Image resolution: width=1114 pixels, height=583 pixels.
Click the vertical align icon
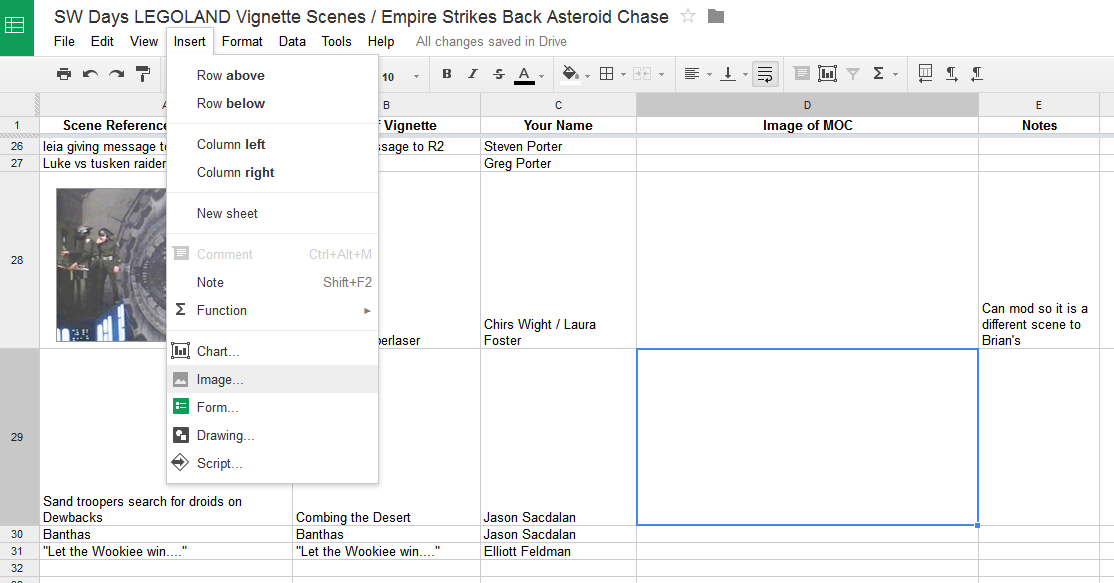pos(728,74)
